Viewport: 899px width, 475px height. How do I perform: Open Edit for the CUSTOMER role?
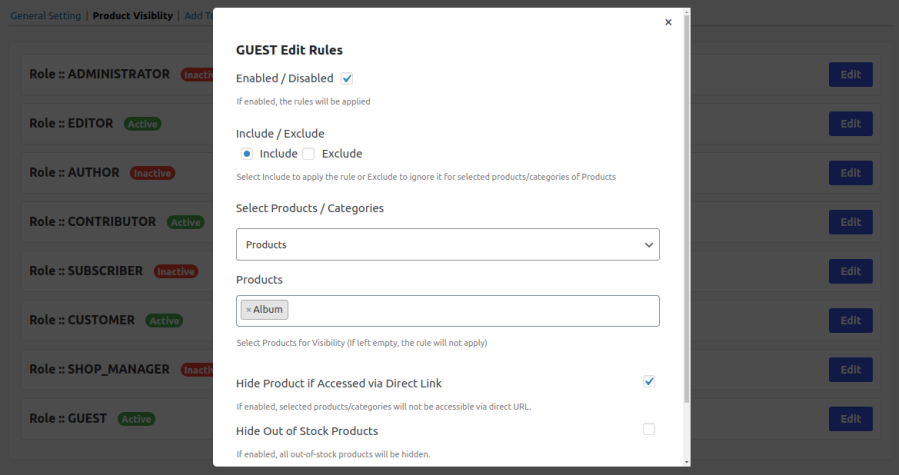[850, 320]
